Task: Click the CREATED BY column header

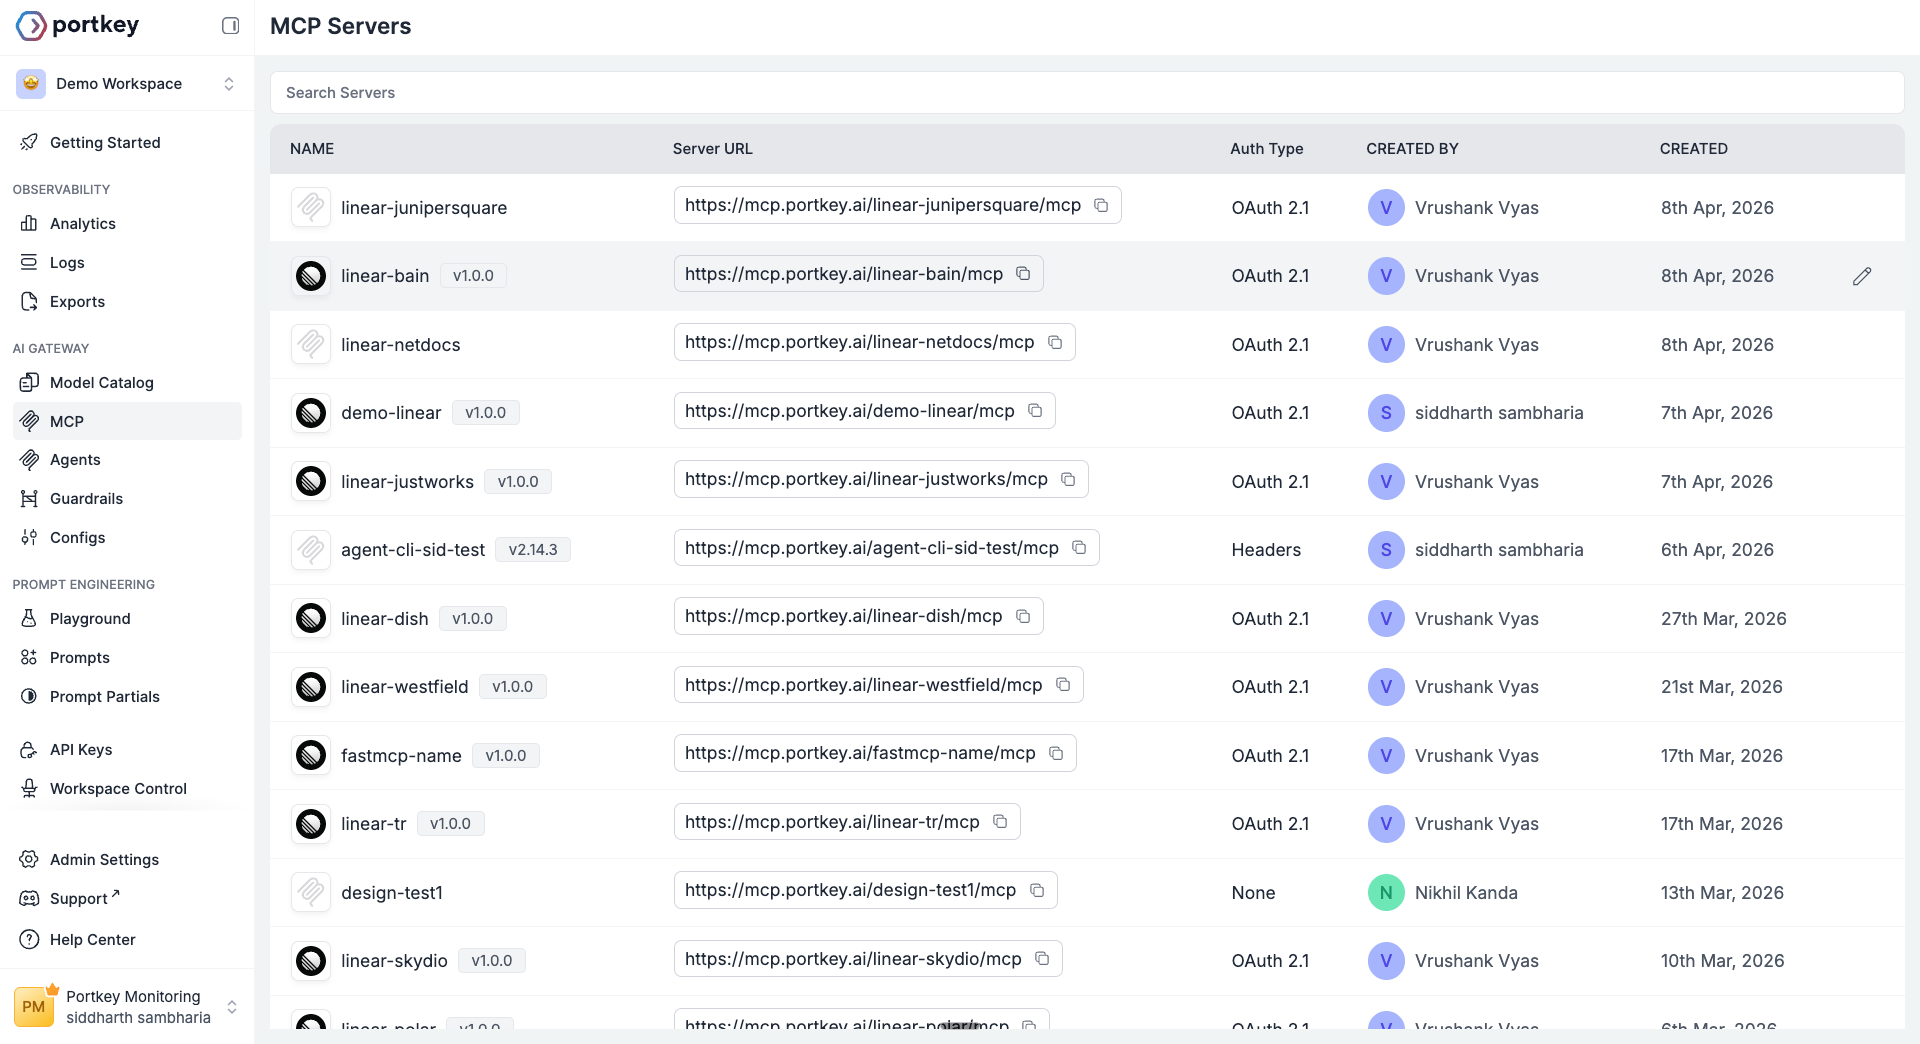Action: point(1413,149)
